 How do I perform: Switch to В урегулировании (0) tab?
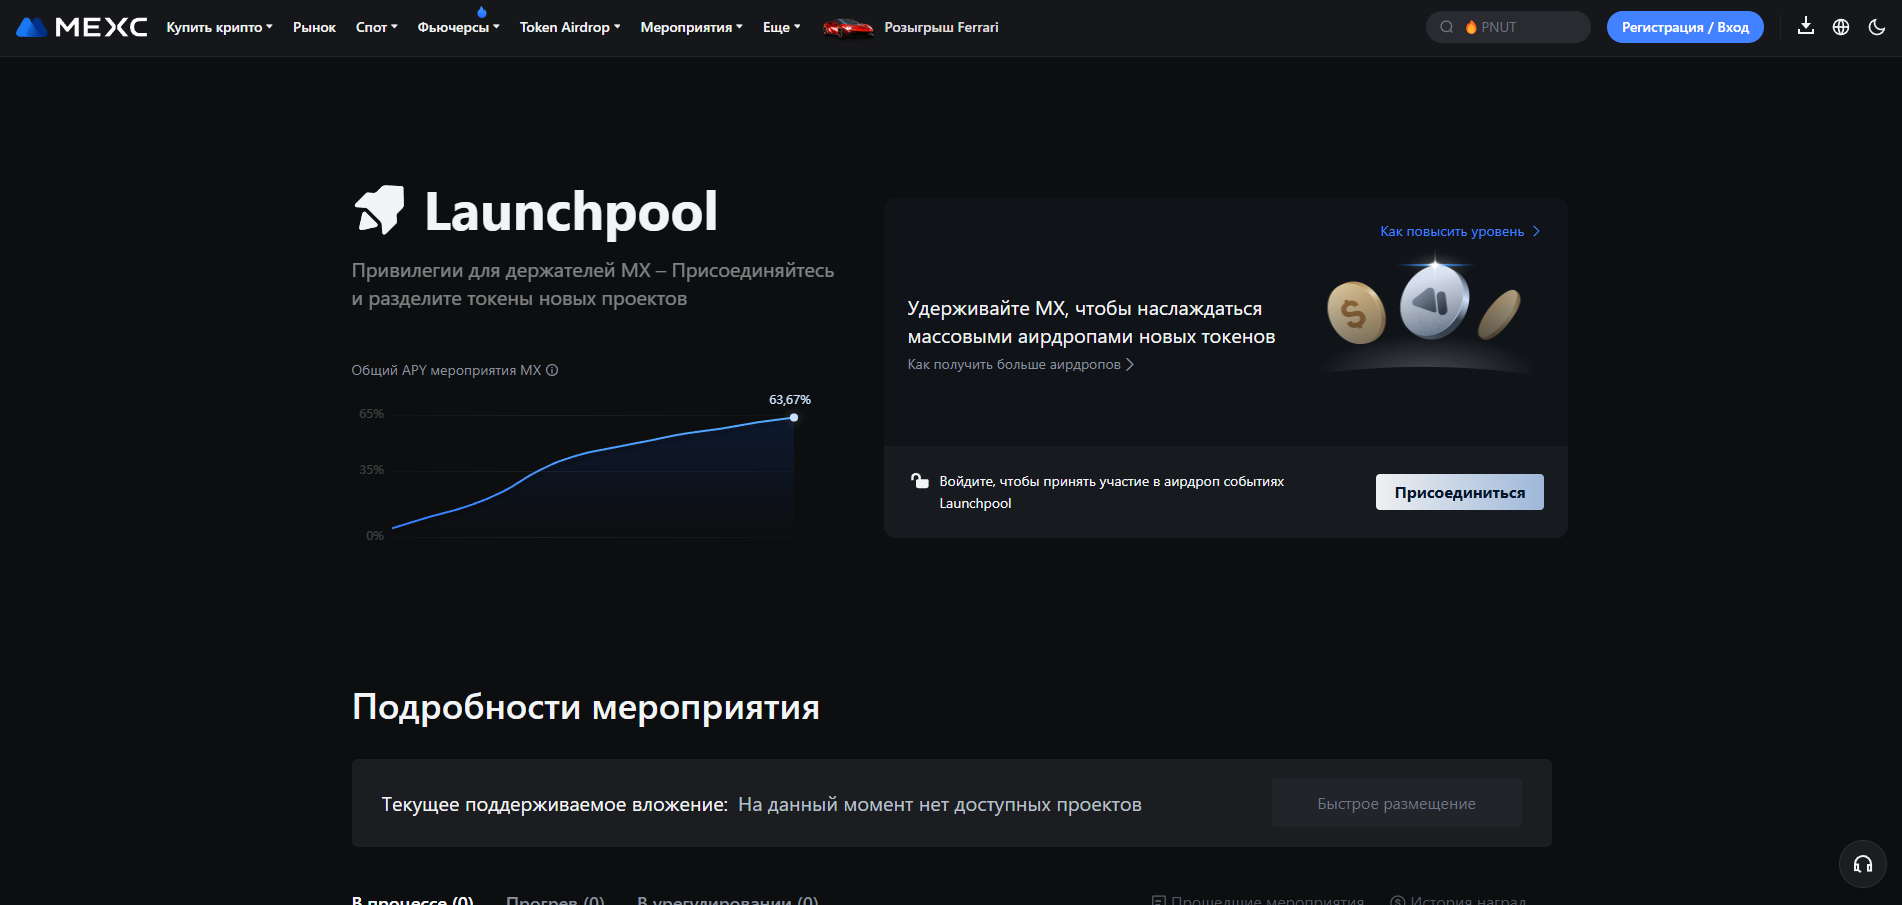(x=727, y=899)
